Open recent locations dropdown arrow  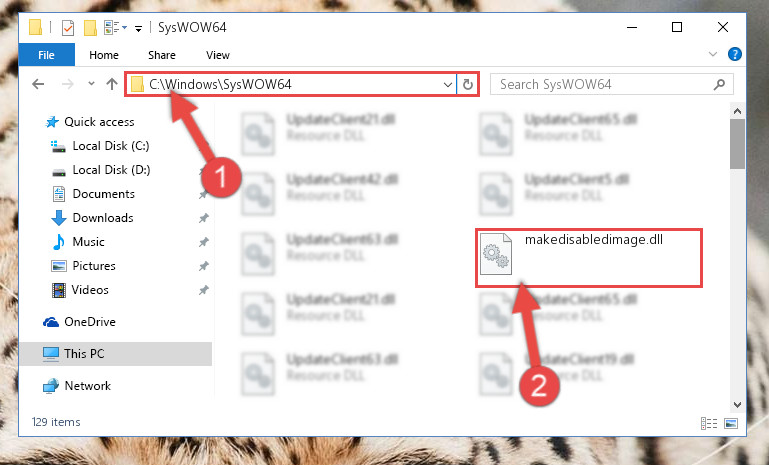click(91, 83)
